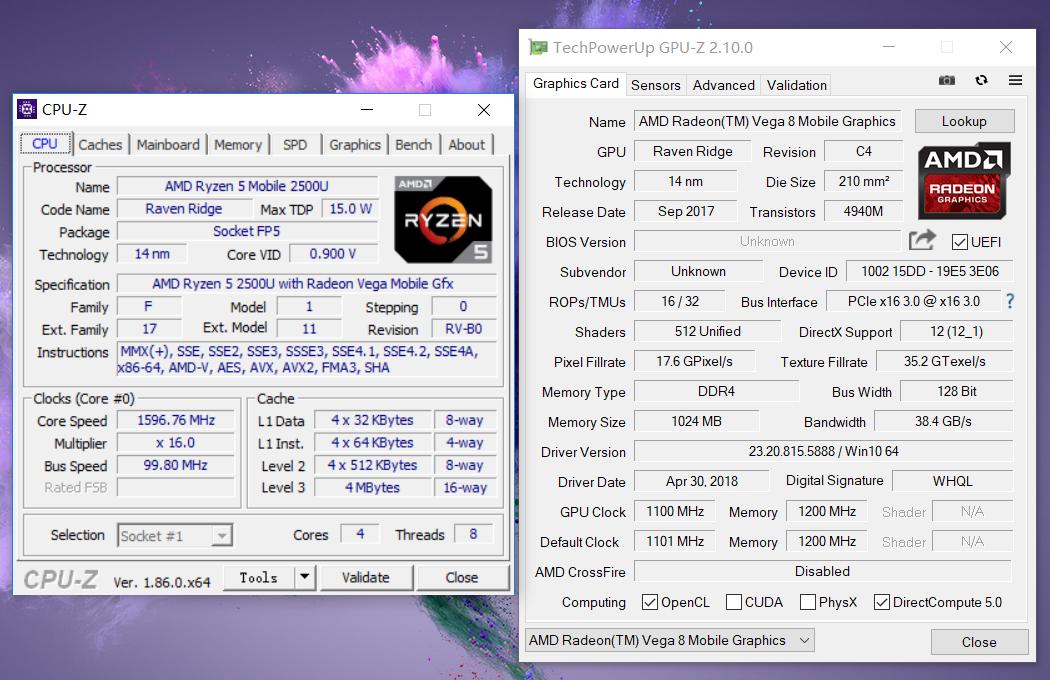The image size is (1050, 680).
Task: Switch to the Sensors tab
Action: click(656, 85)
